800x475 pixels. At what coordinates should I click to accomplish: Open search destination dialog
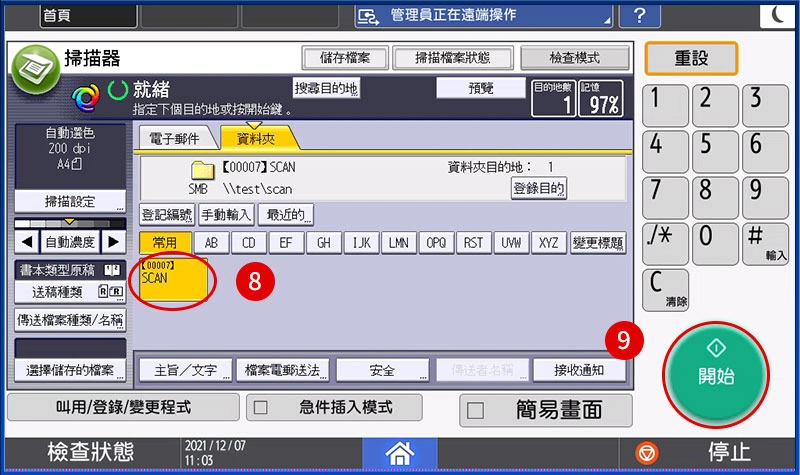point(326,88)
